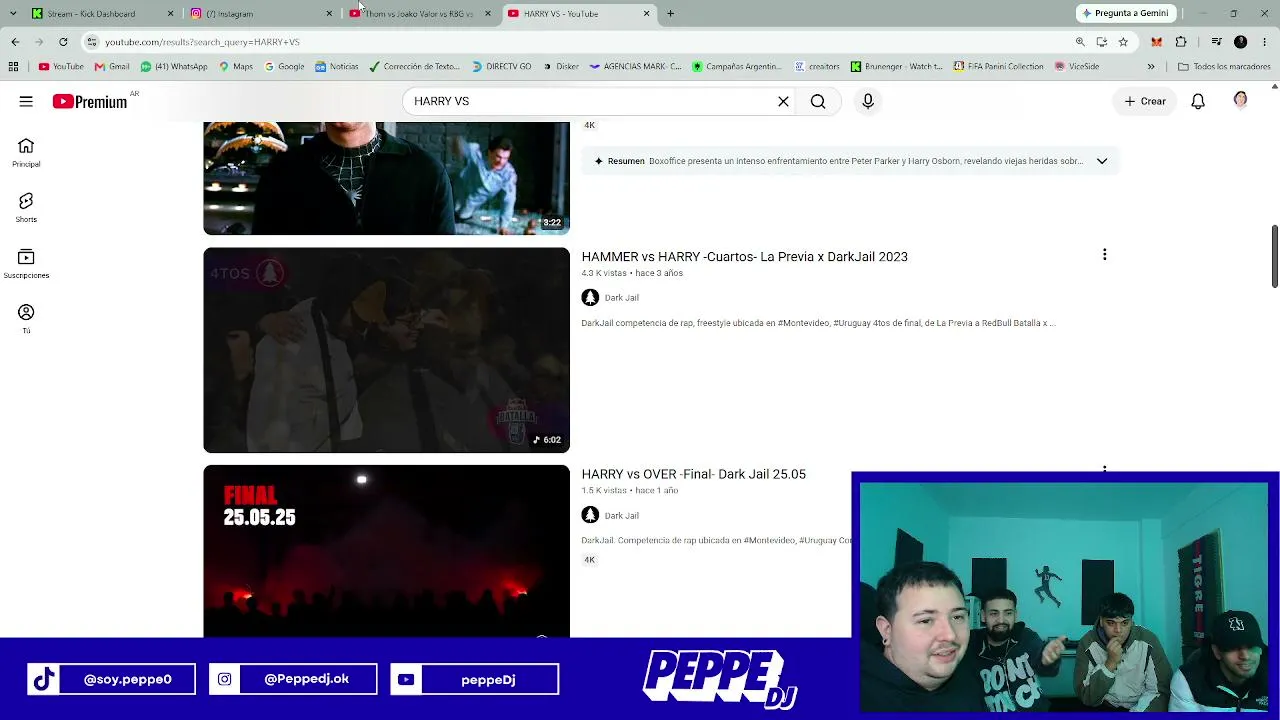Open Principal home in sidebar
Image resolution: width=1280 pixels, height=720 pixels.
26,152
